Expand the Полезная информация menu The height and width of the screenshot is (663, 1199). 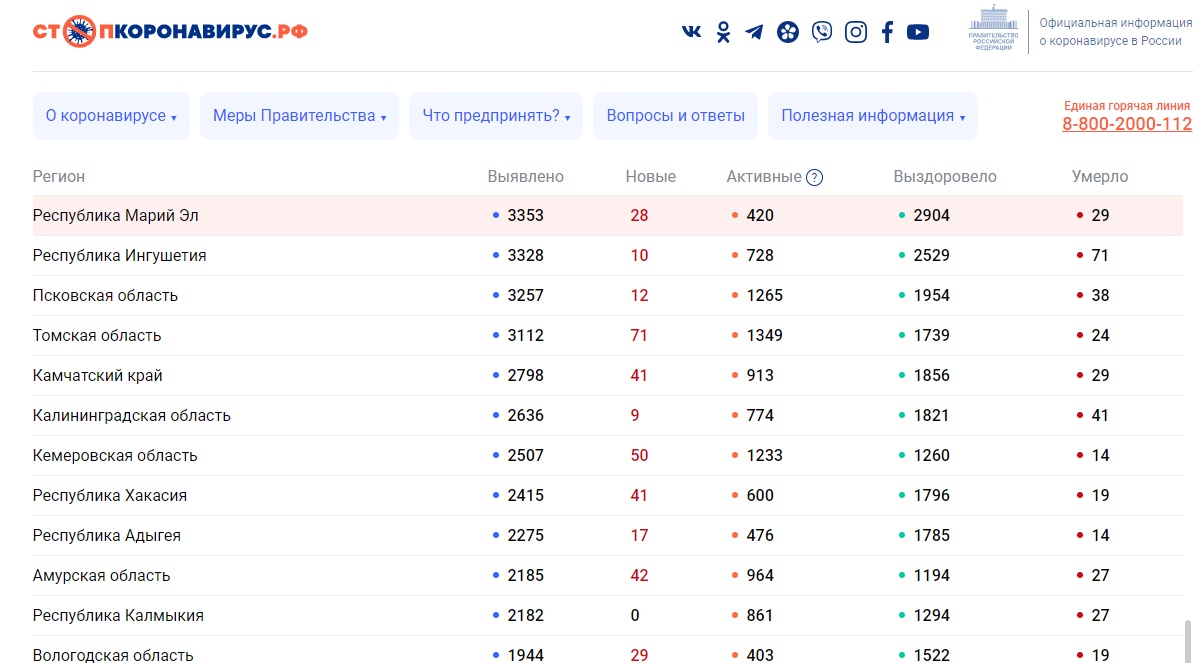click(x=873, y=116)
